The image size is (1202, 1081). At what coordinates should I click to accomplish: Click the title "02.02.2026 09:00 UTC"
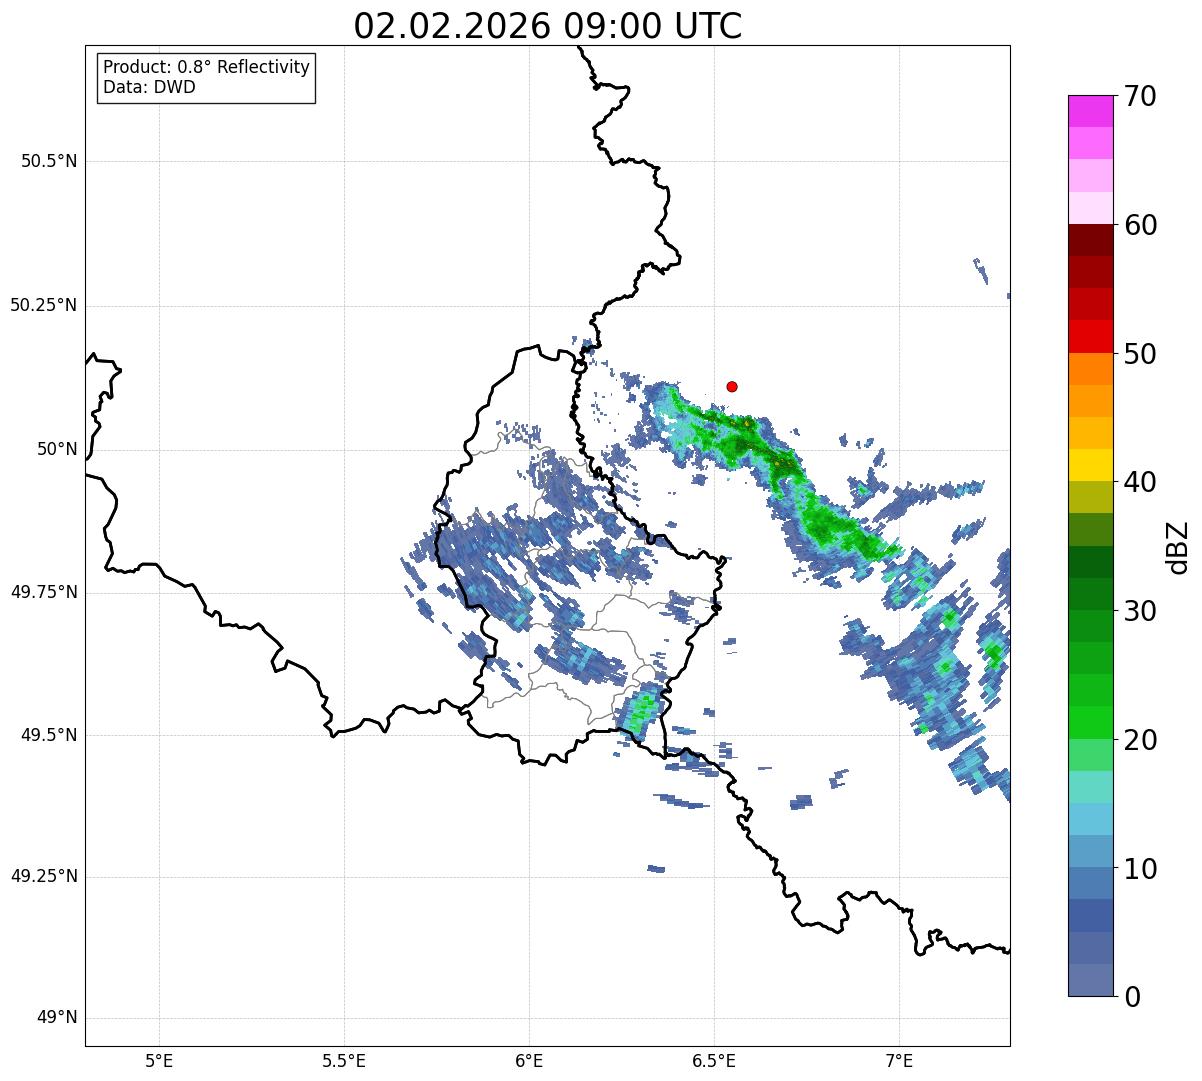pos(548,26)
